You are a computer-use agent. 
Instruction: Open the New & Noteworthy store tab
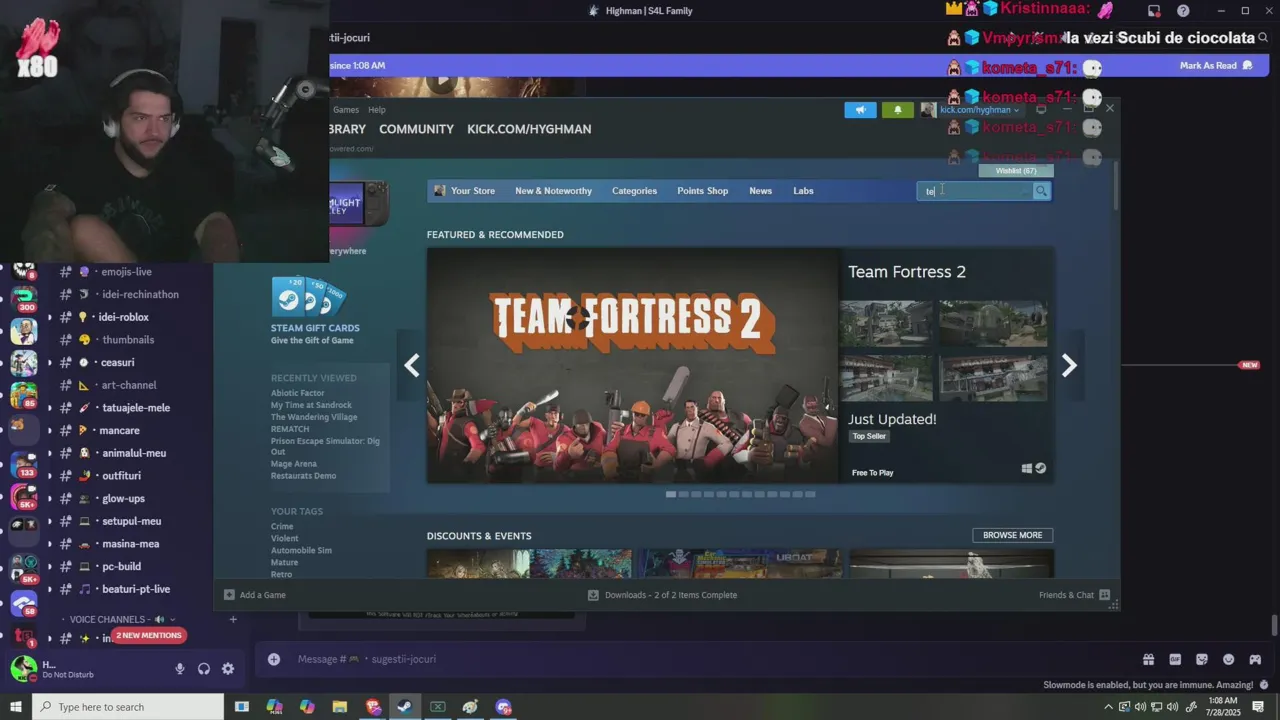[x=553, y=191]
